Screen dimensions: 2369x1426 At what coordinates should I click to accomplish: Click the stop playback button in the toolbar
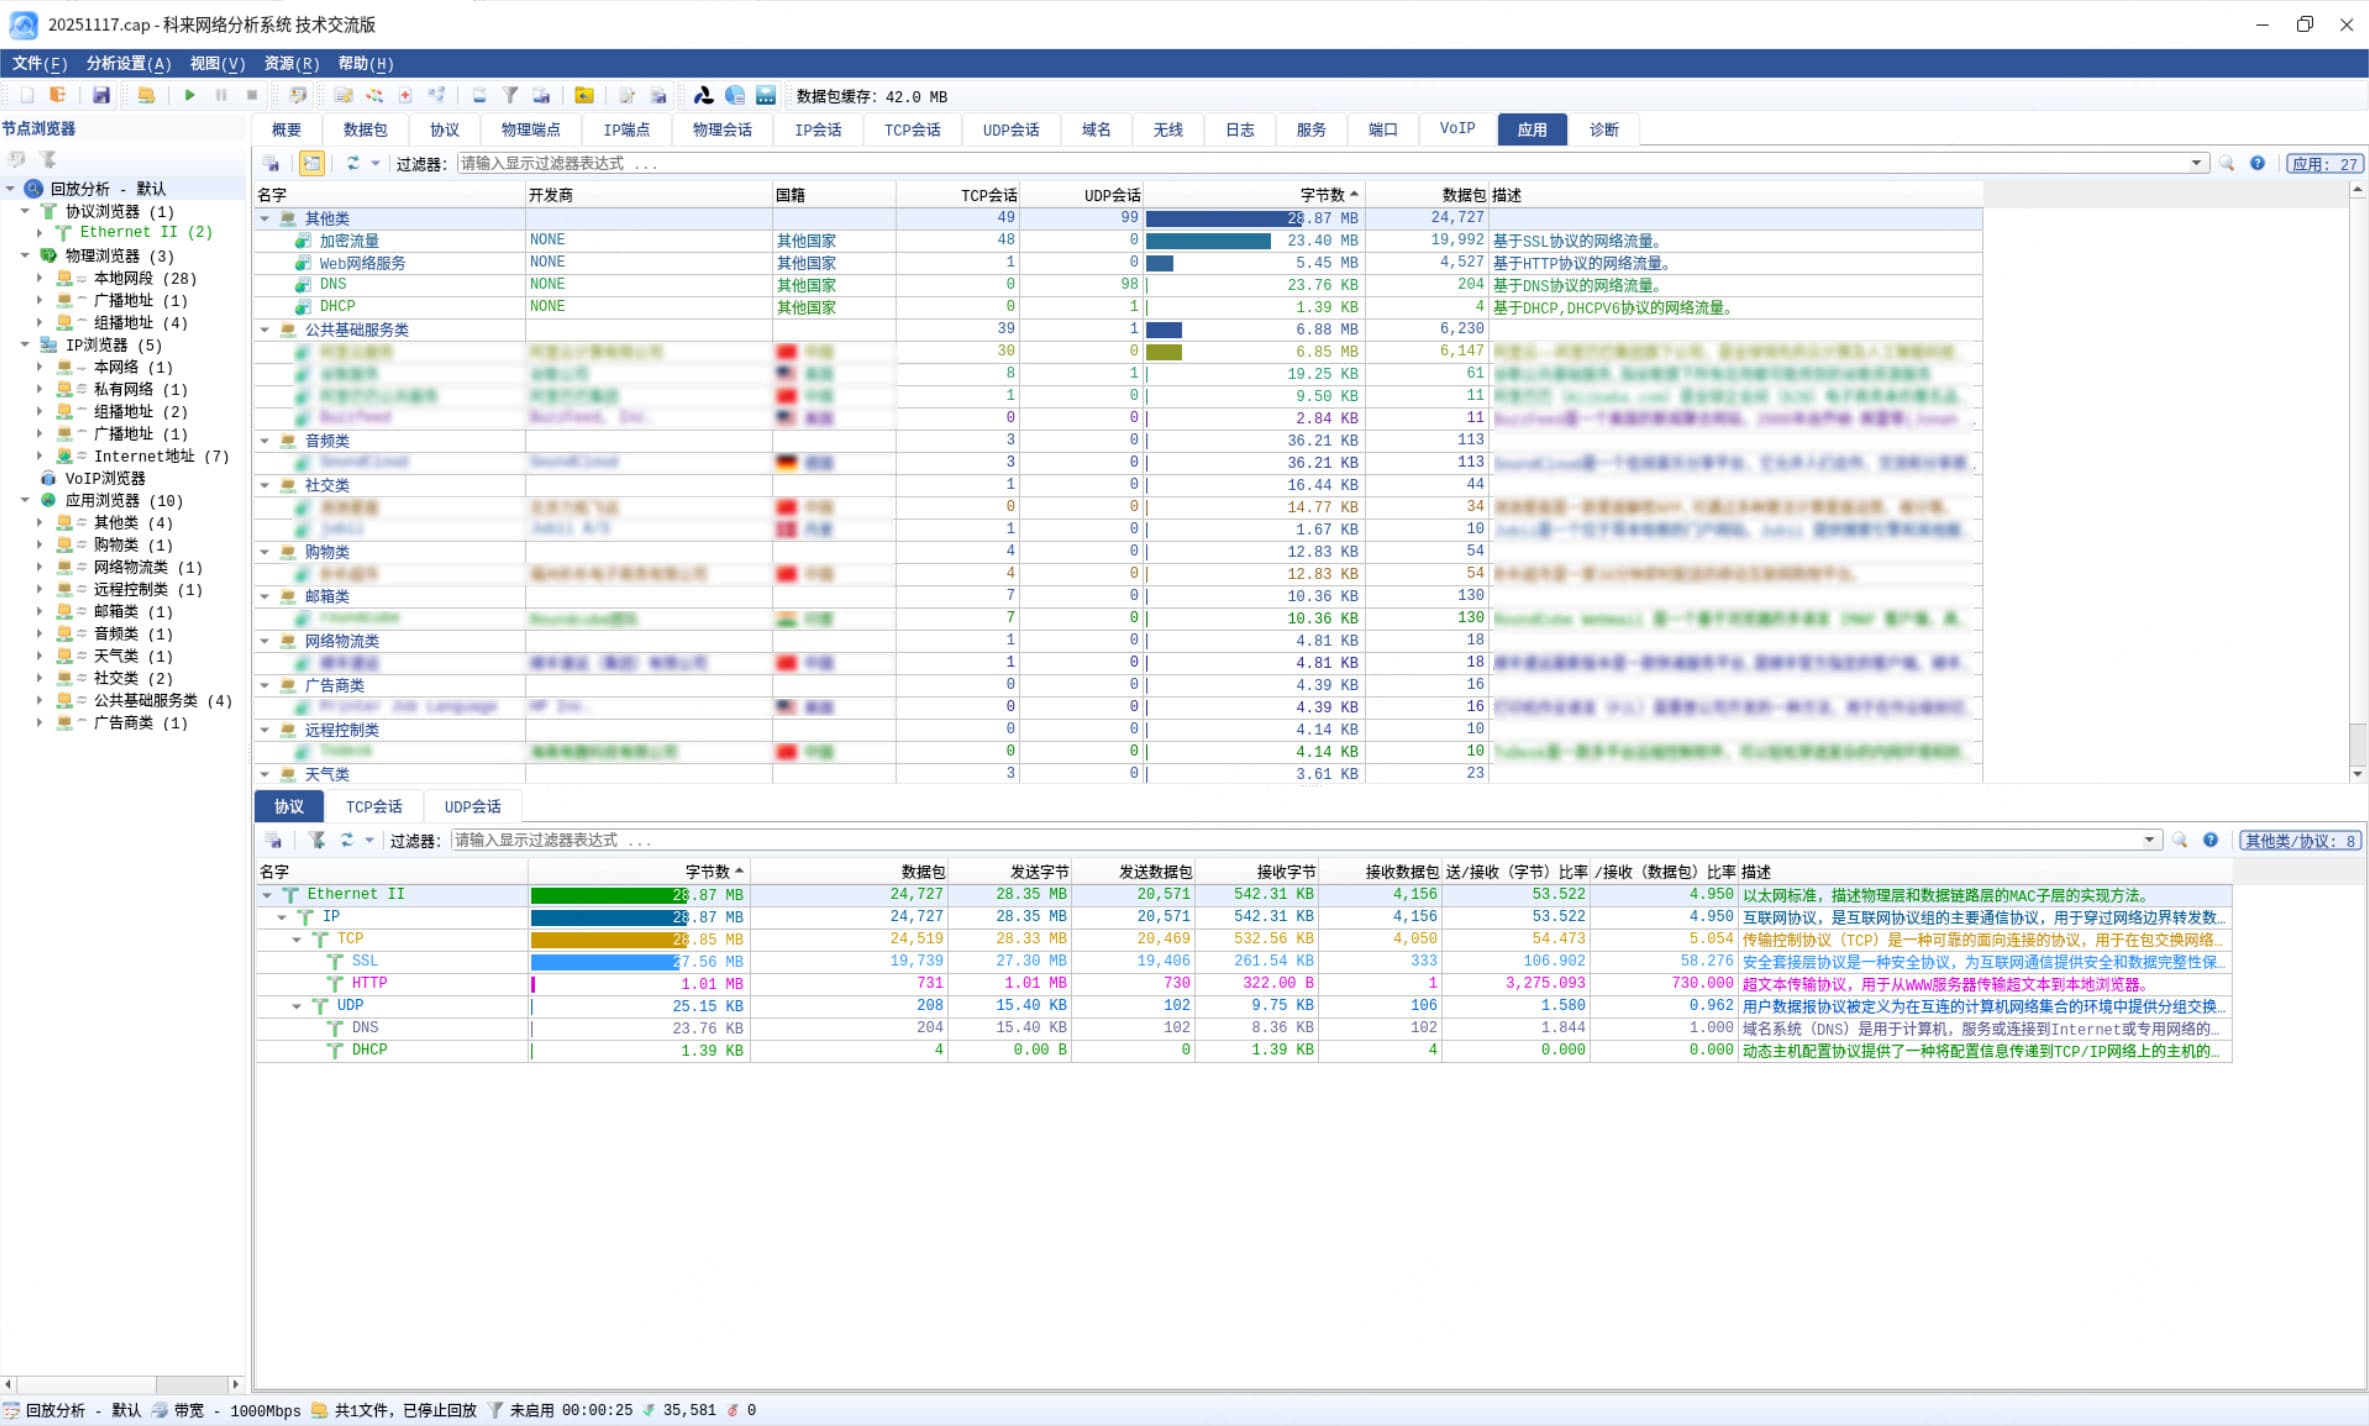252,95
